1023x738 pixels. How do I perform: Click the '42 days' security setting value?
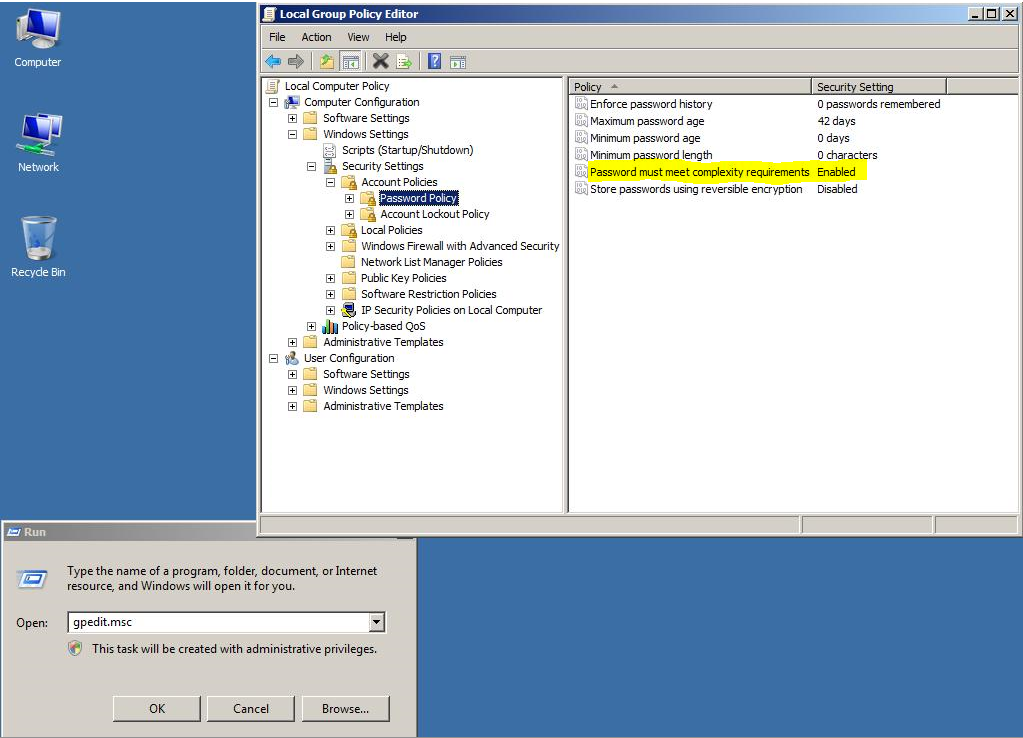coord(836,121)
